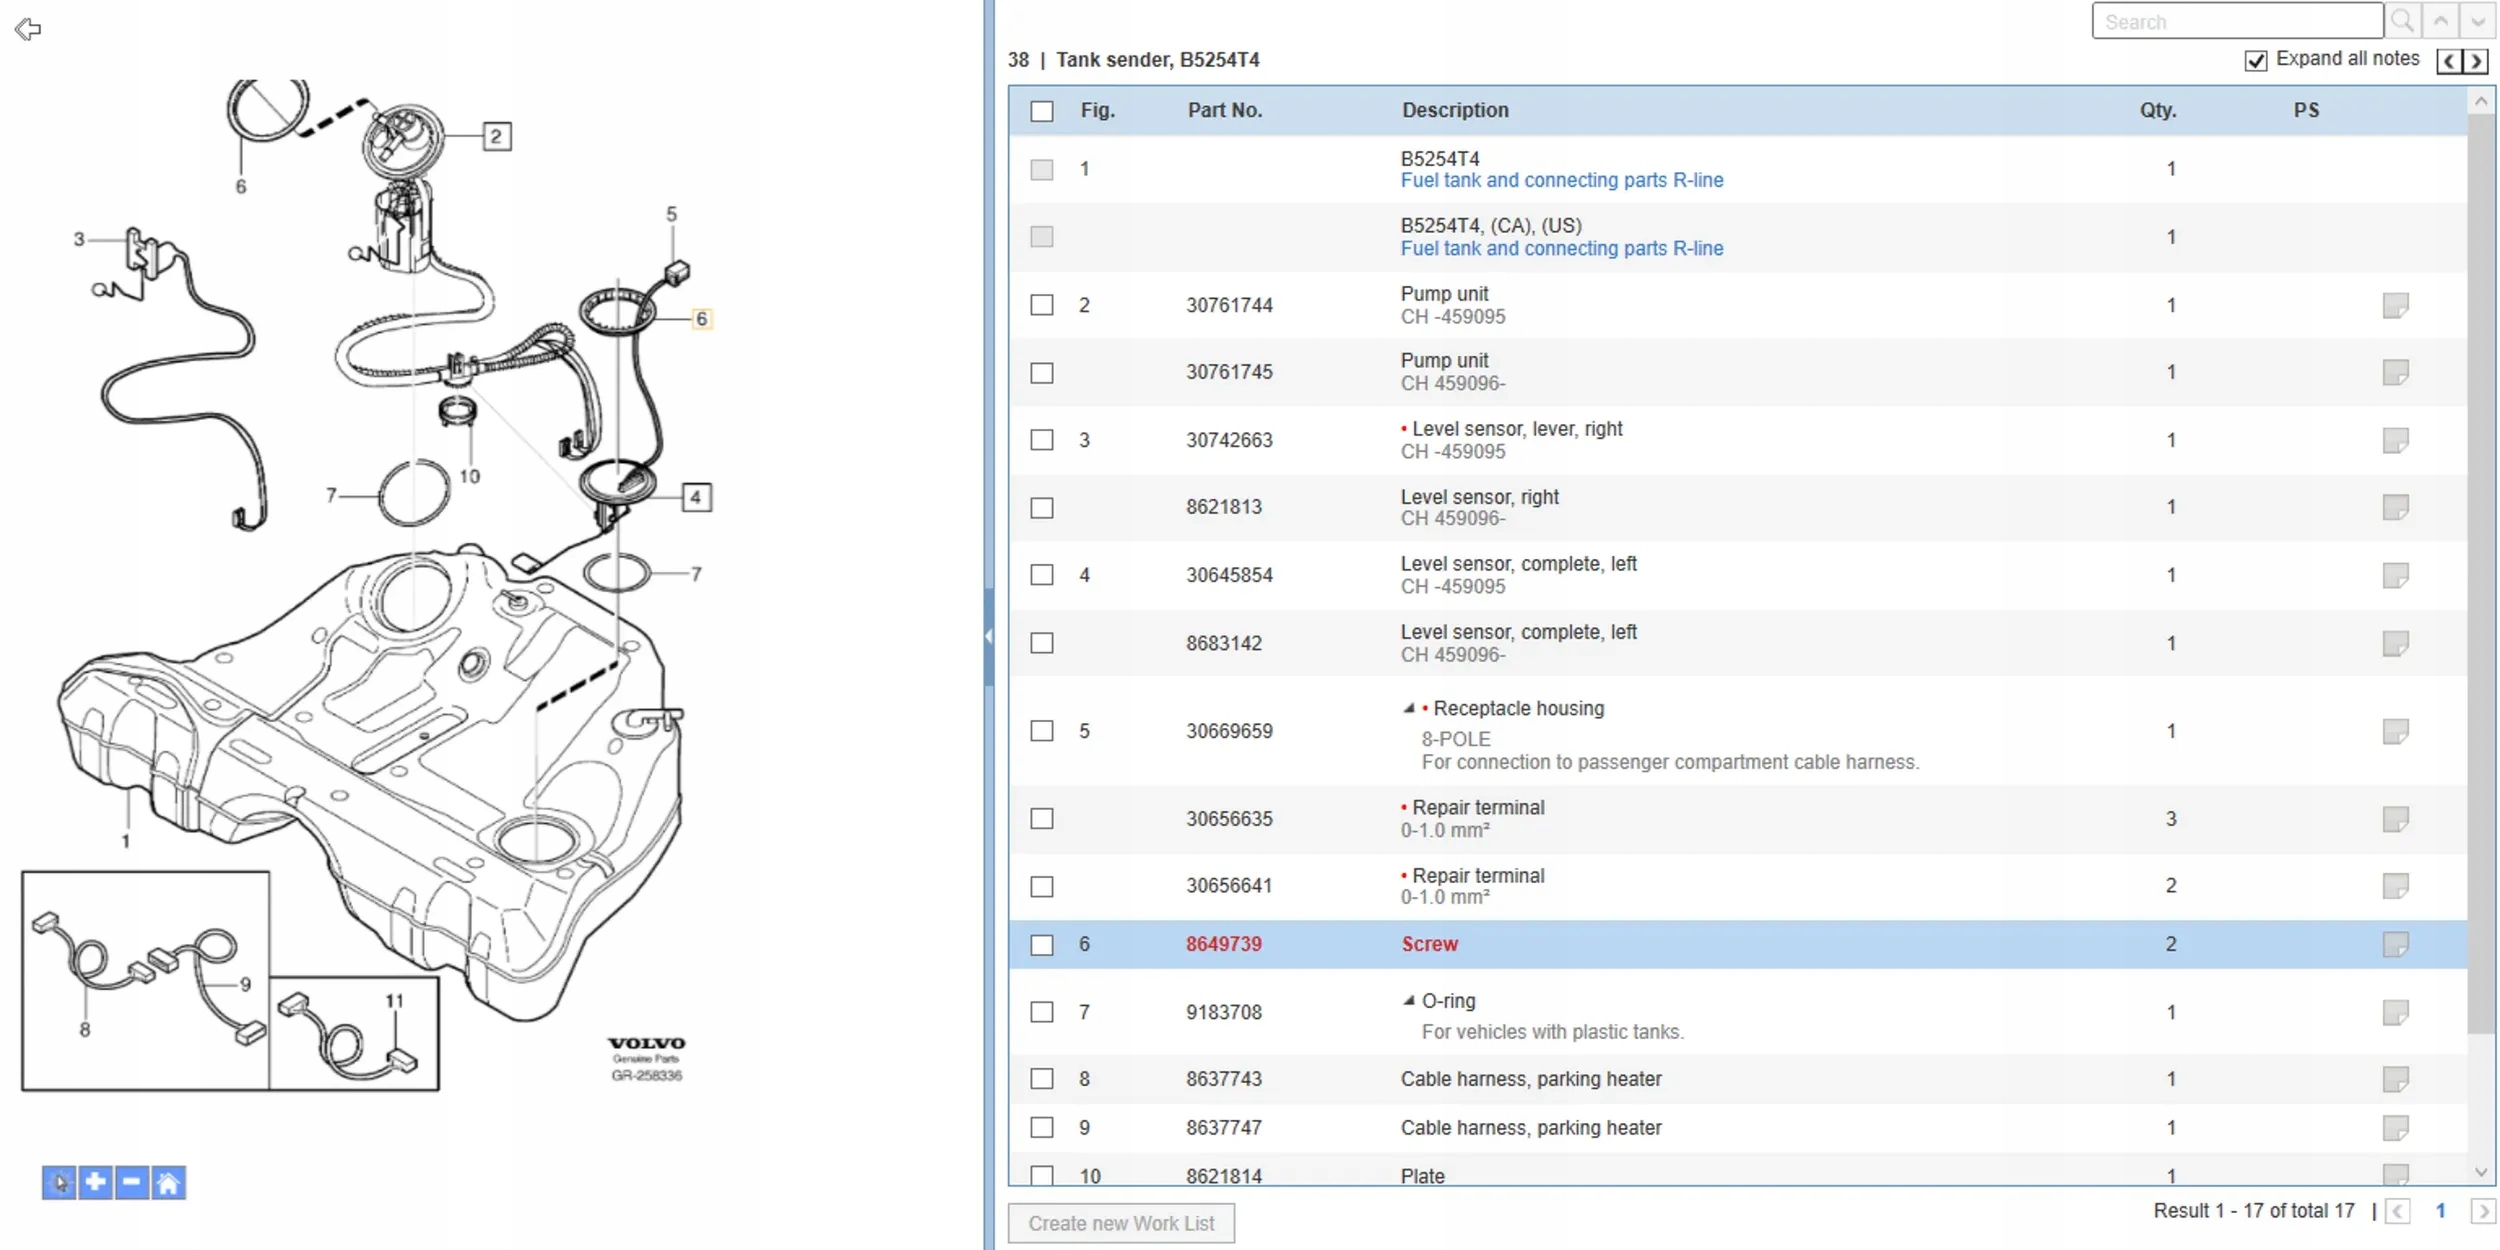Open Fuel tank and connecting parts R-line link

[x=1561, y=181]
